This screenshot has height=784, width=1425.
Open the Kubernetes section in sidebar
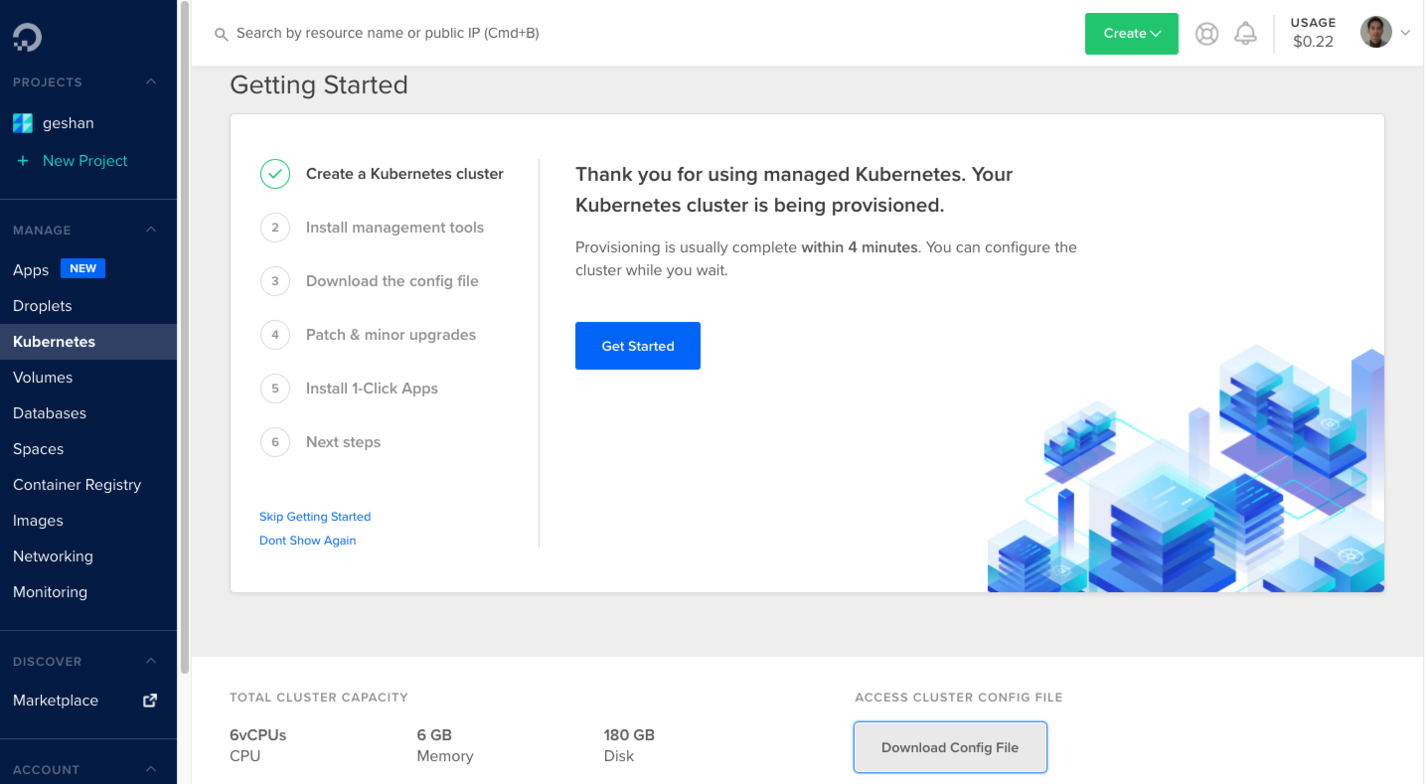(53, 341)
